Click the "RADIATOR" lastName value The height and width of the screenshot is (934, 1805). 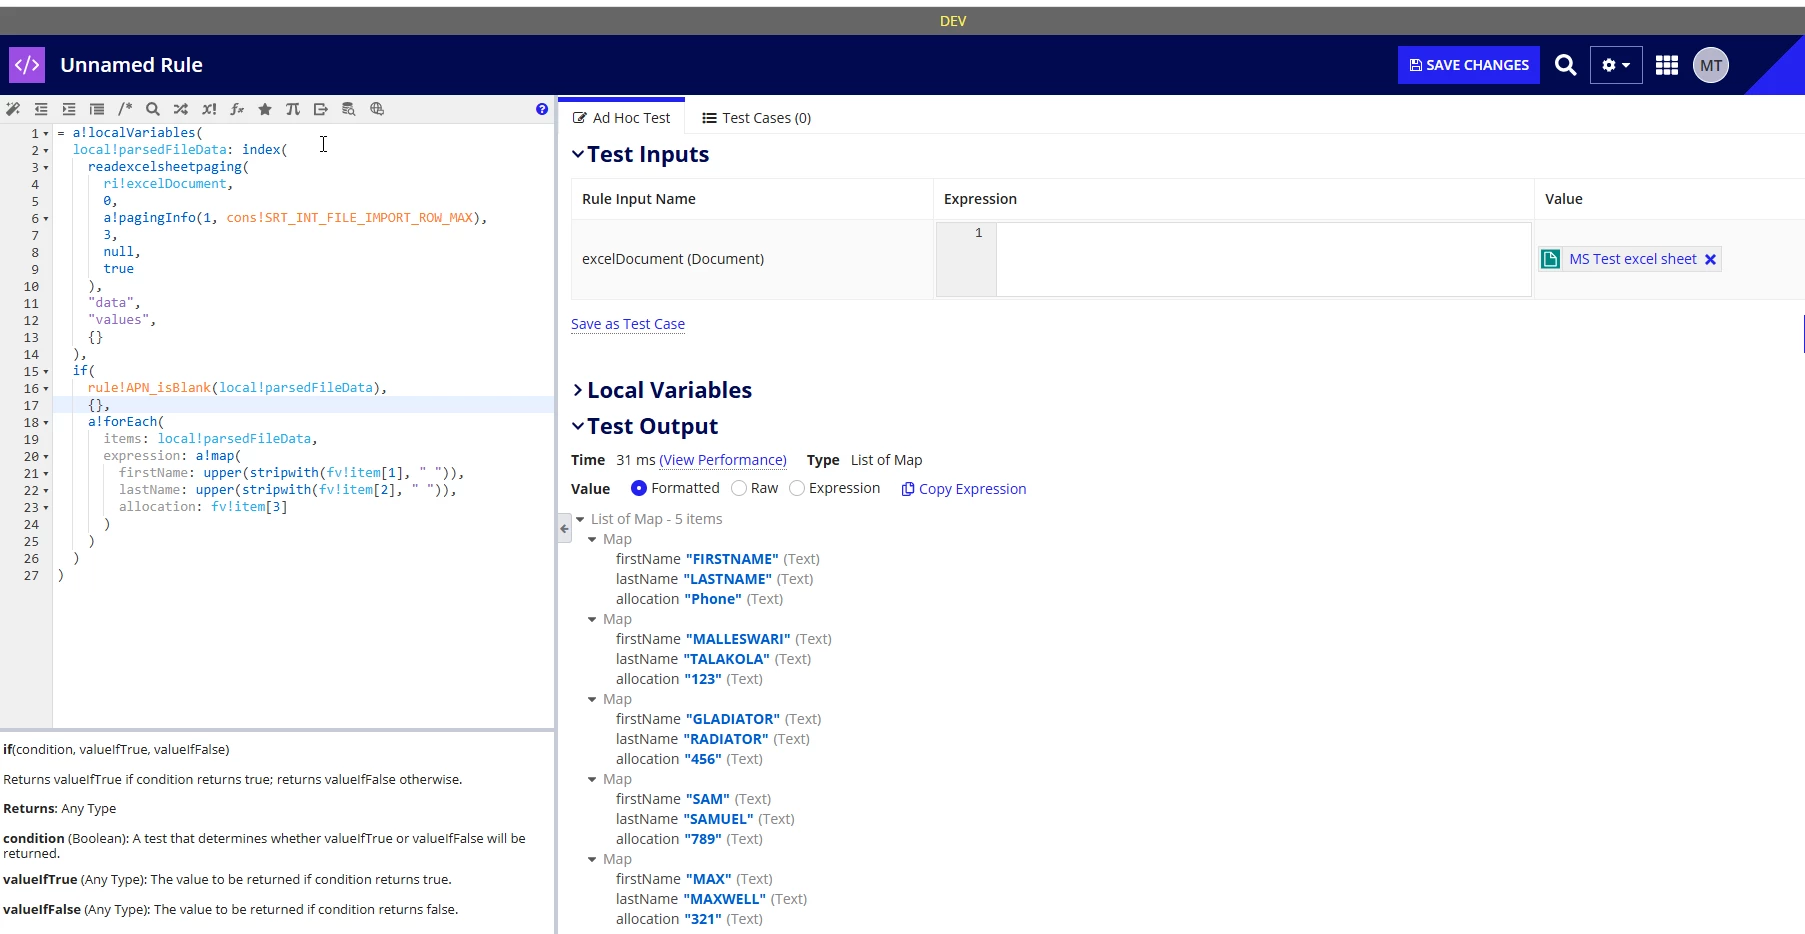[726, 739]
